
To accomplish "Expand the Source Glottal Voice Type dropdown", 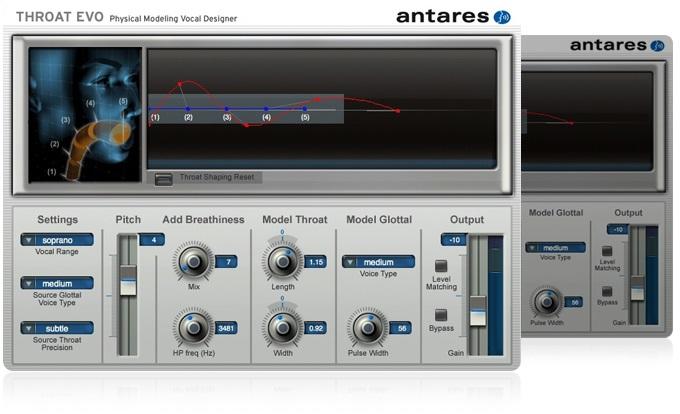I will coord(57,284).
